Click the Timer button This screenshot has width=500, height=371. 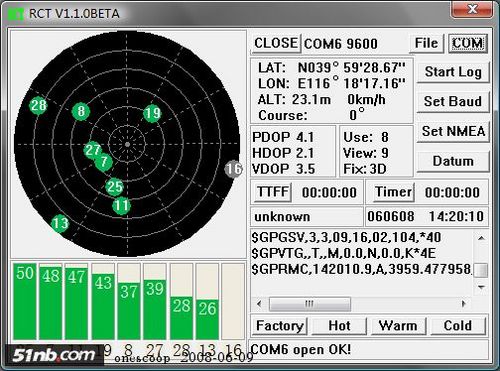tap(394, 192)
